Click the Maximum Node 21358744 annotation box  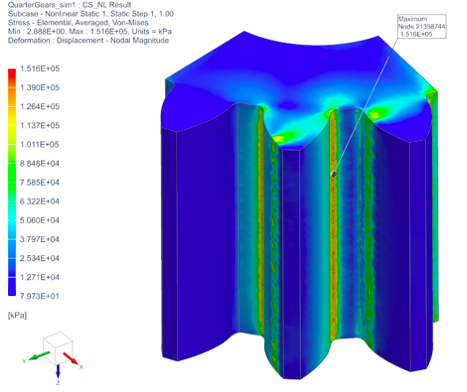(x=422, y=27)
